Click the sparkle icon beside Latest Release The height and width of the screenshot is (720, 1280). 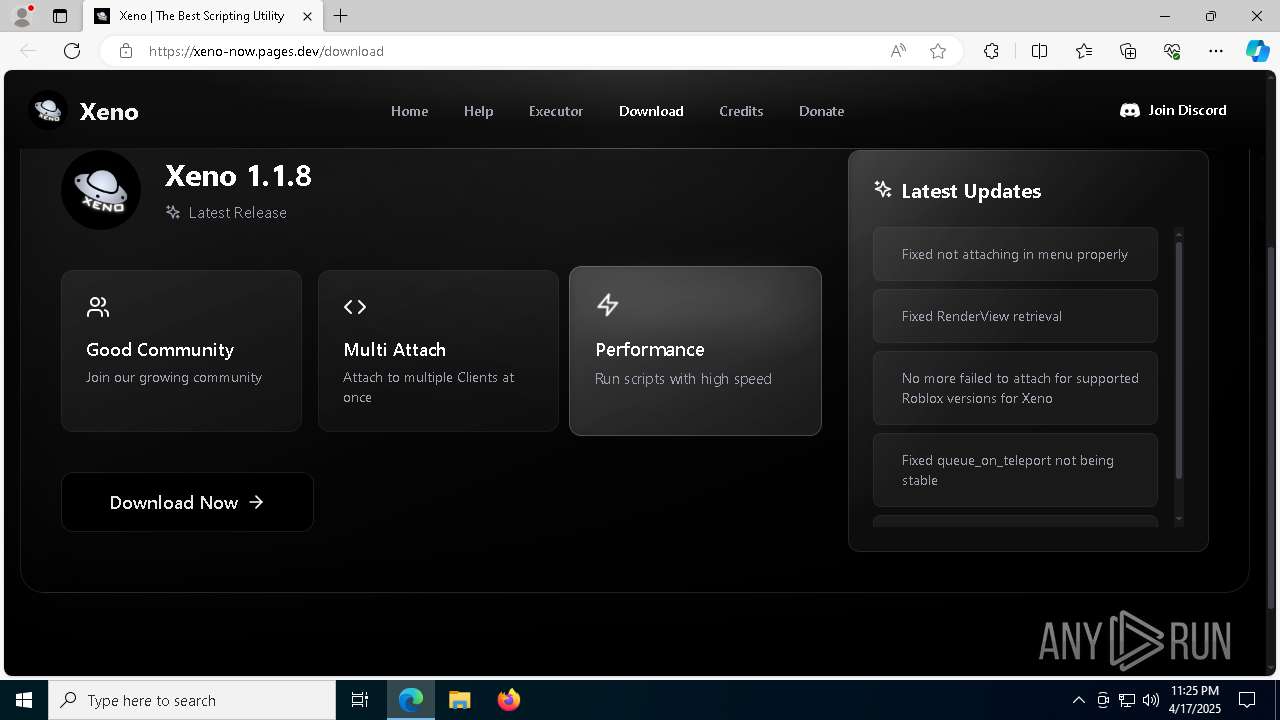[173, 212]
